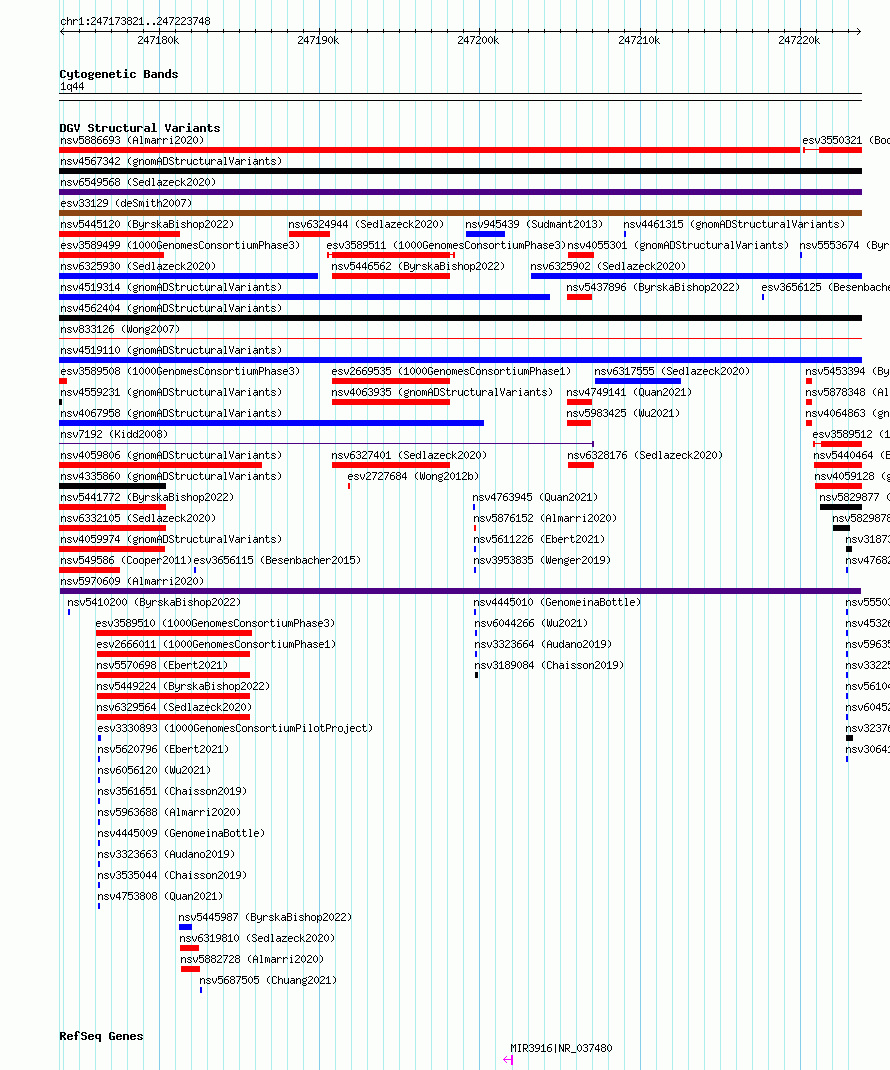Select nsv5611226 (Ebert2021) label
The width and height of the screenshot is (890, 1070).
pos(539,539)
